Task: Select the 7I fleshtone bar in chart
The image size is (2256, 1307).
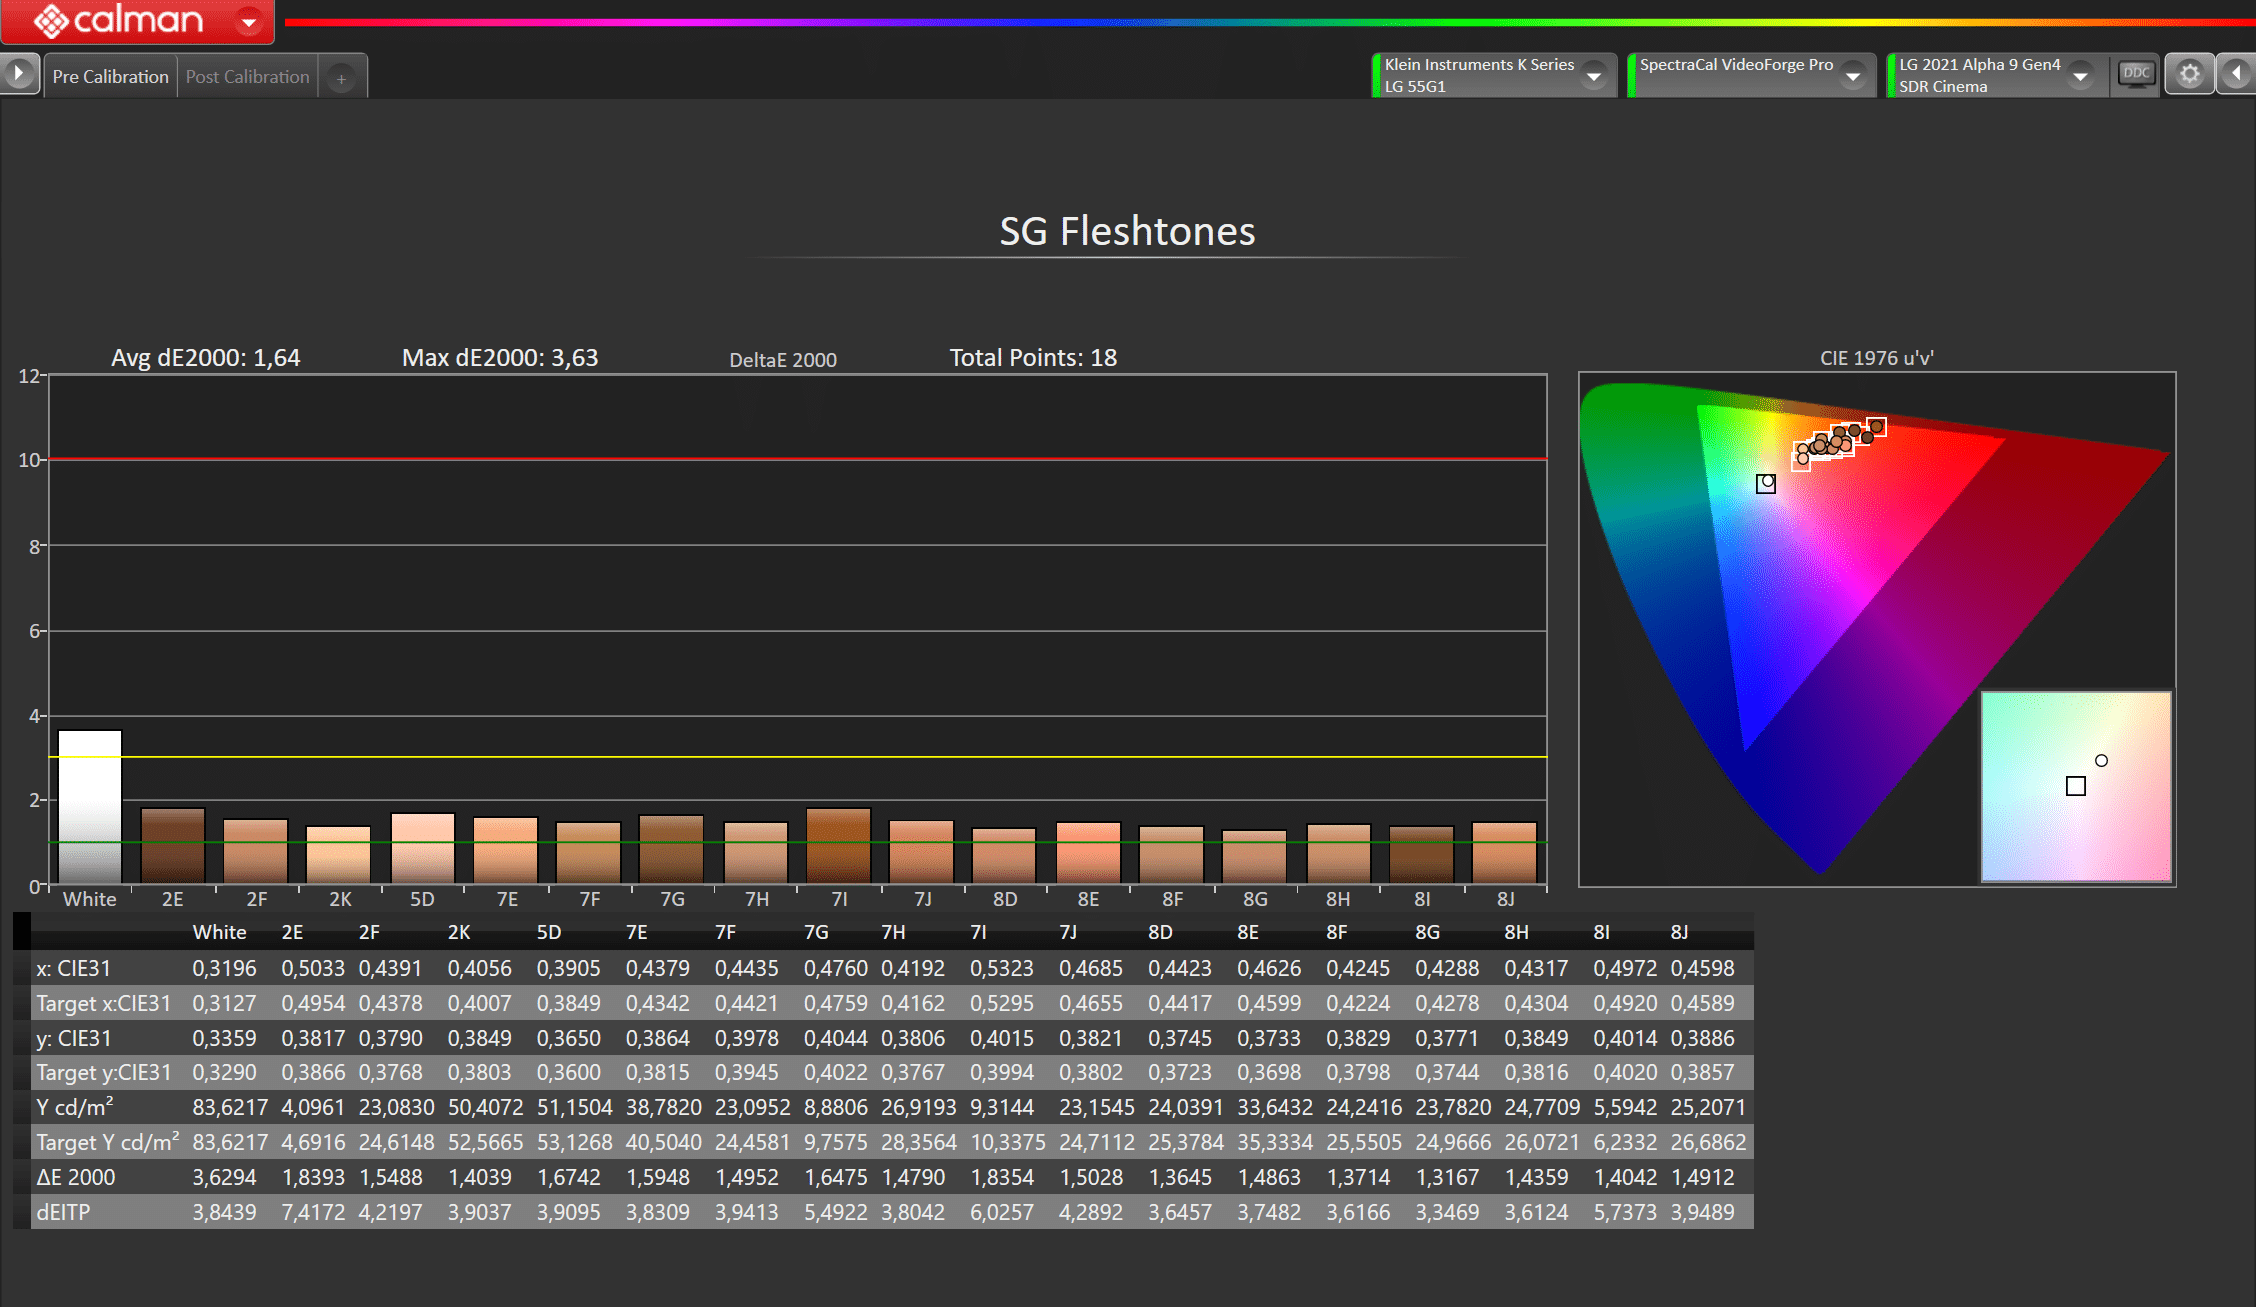Action: click(838, 845)
